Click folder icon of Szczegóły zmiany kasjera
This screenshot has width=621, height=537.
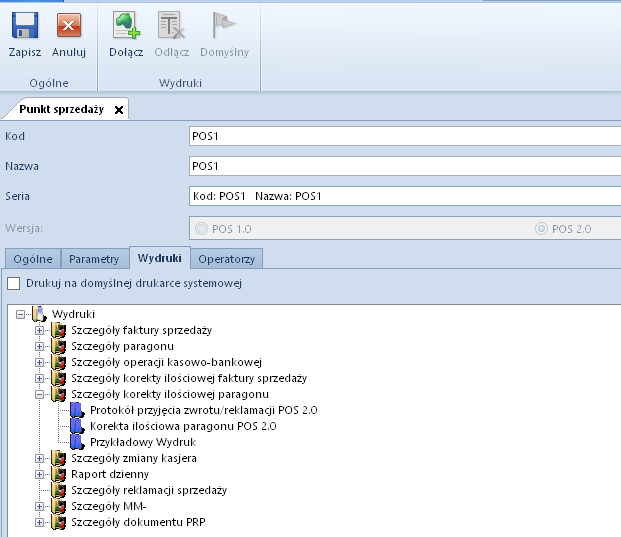point(59,458)
